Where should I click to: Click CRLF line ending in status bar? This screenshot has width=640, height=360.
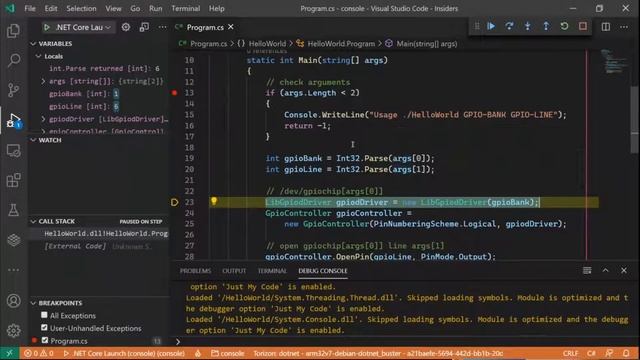pos(570,353)
